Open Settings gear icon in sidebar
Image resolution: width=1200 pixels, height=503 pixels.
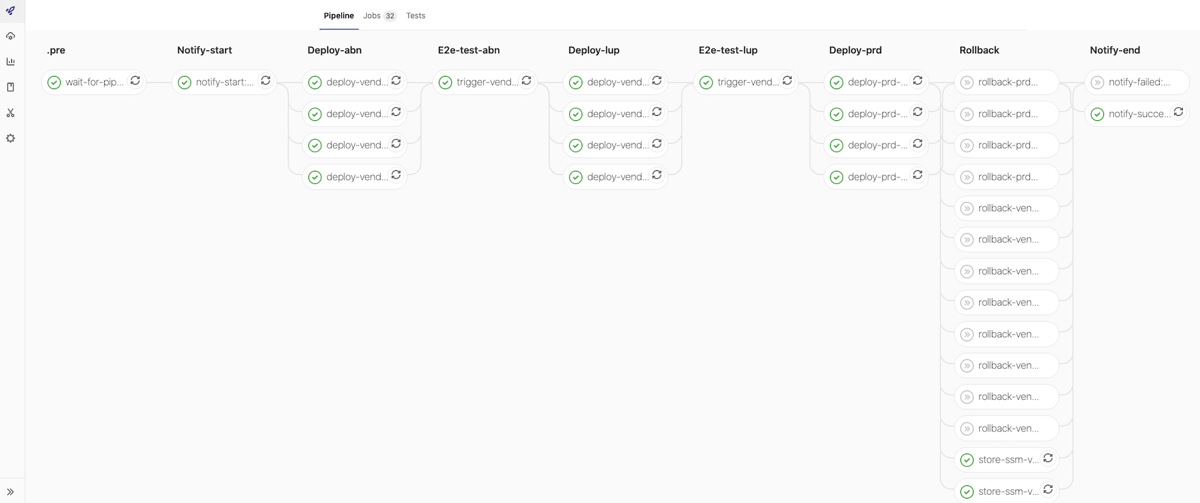pyautogui.click(x=10, y=138)
